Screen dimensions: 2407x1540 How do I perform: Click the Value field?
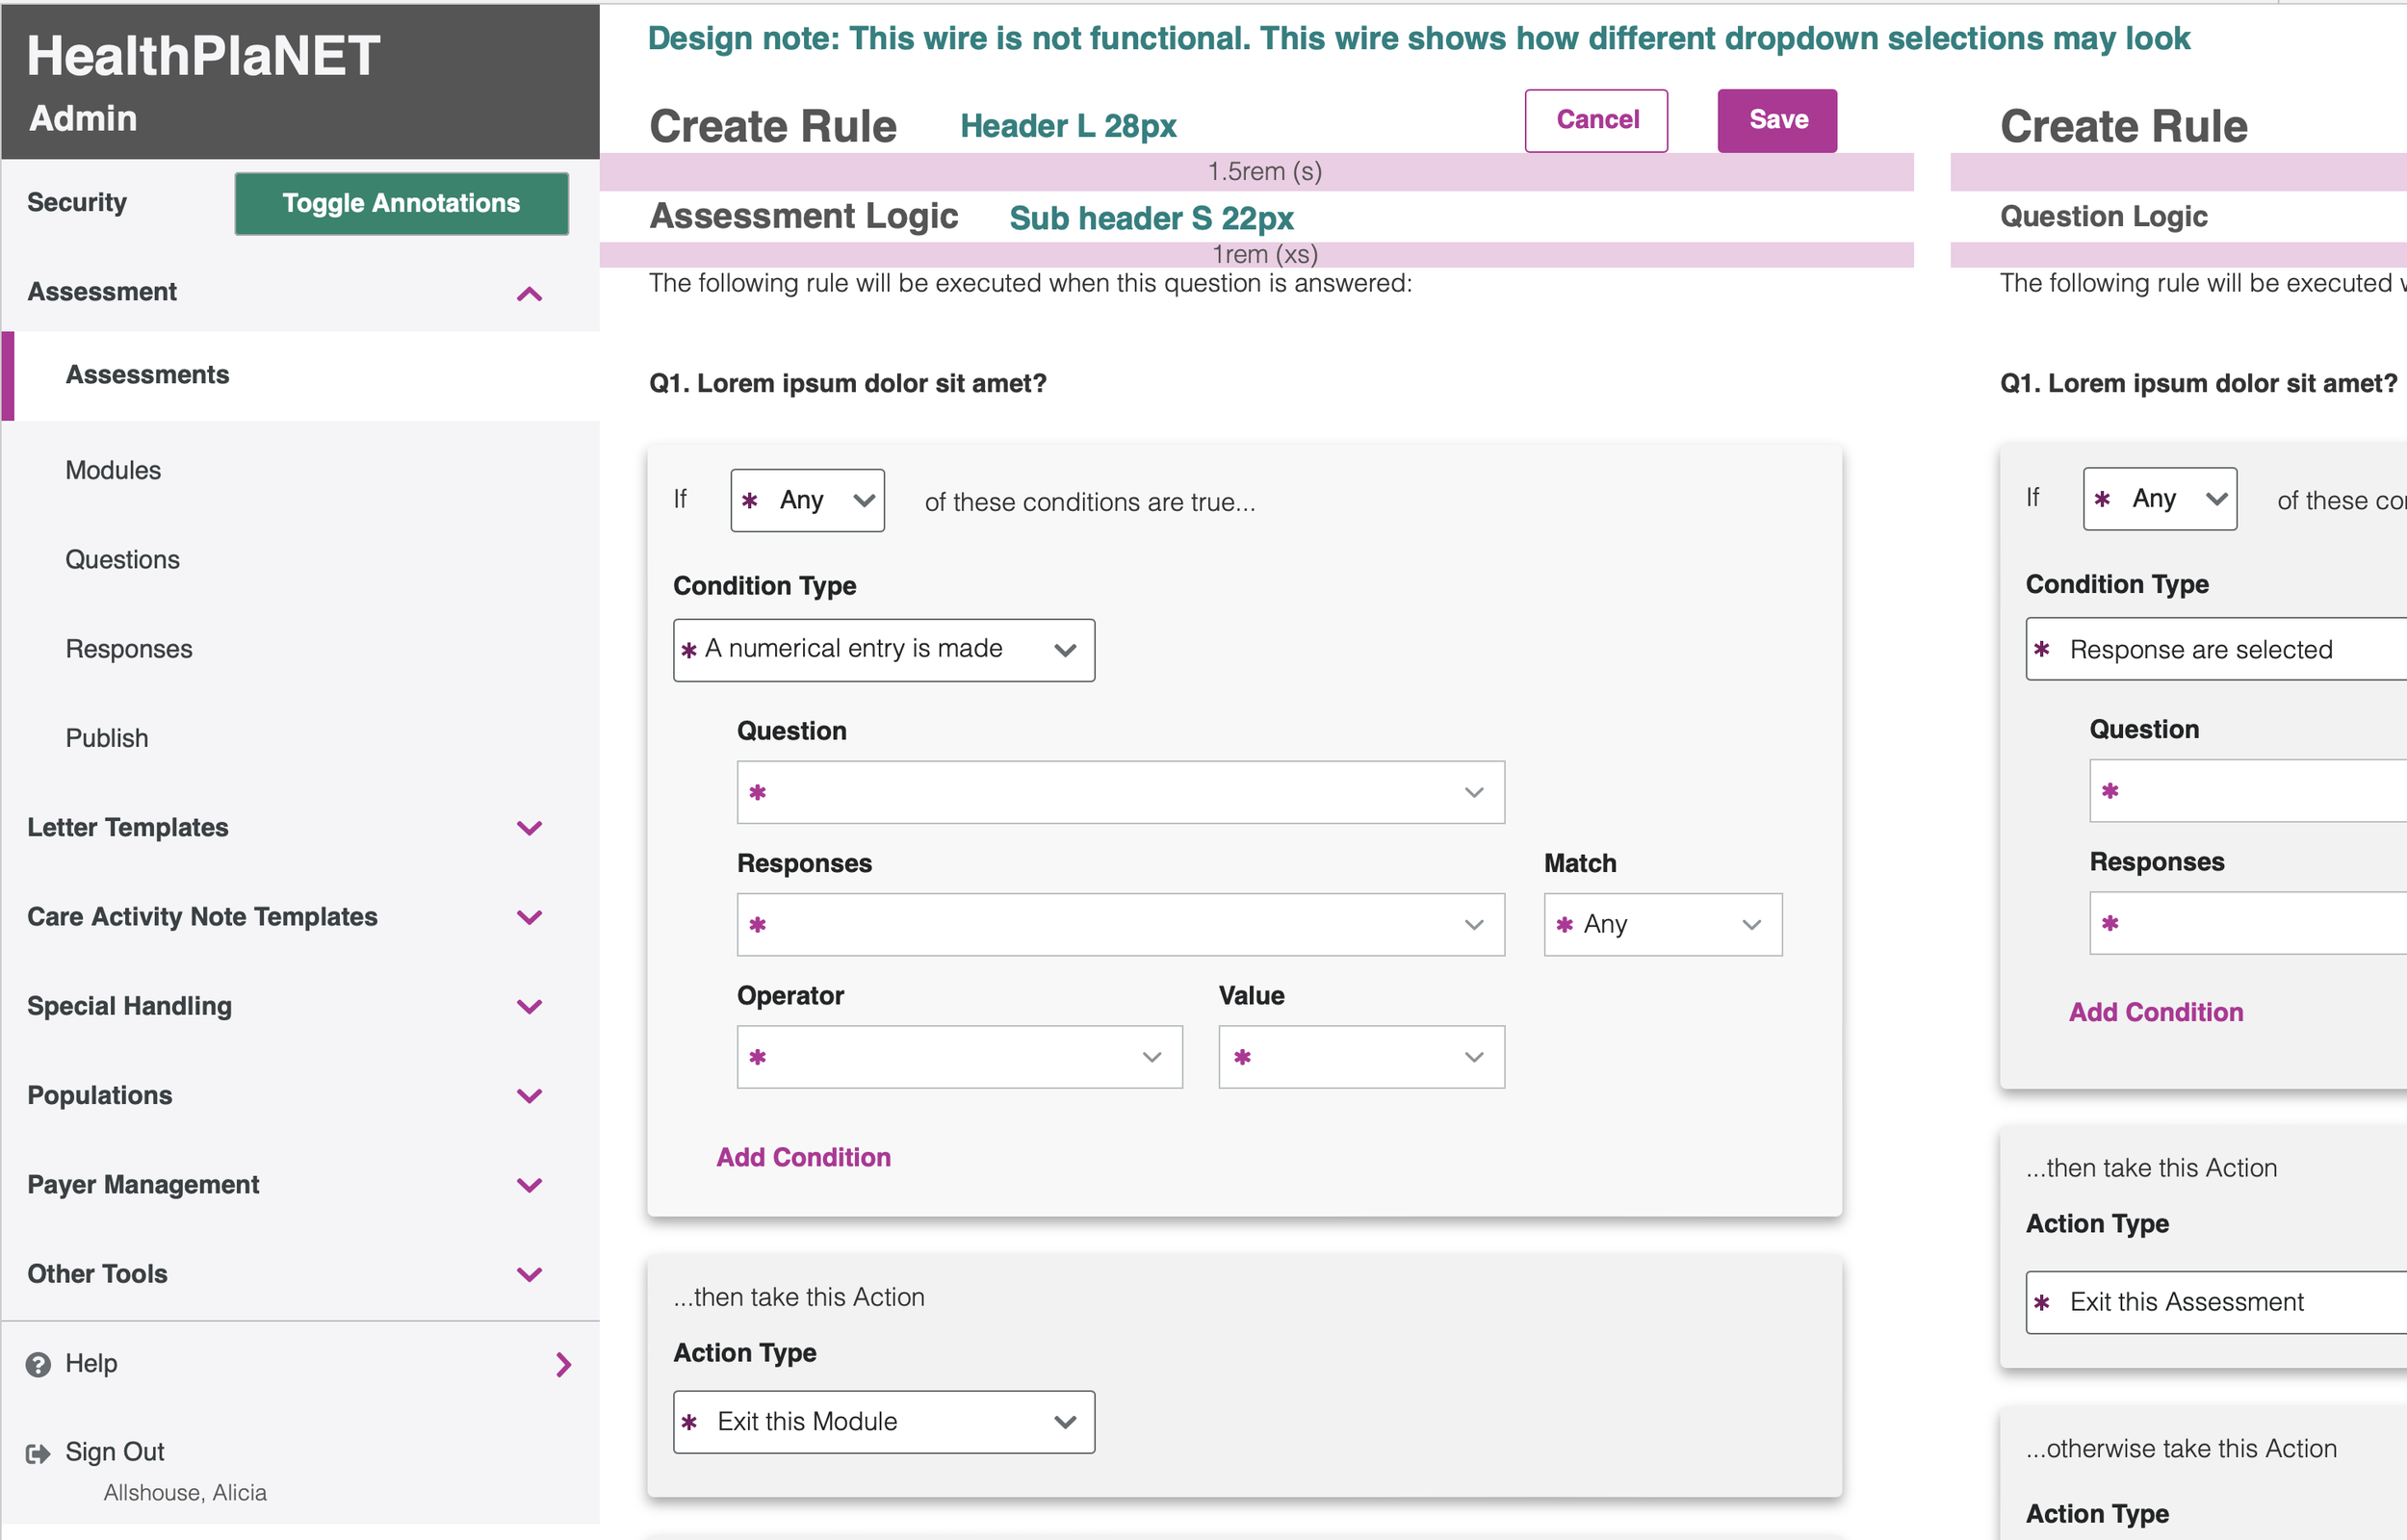(1360, 1057)
